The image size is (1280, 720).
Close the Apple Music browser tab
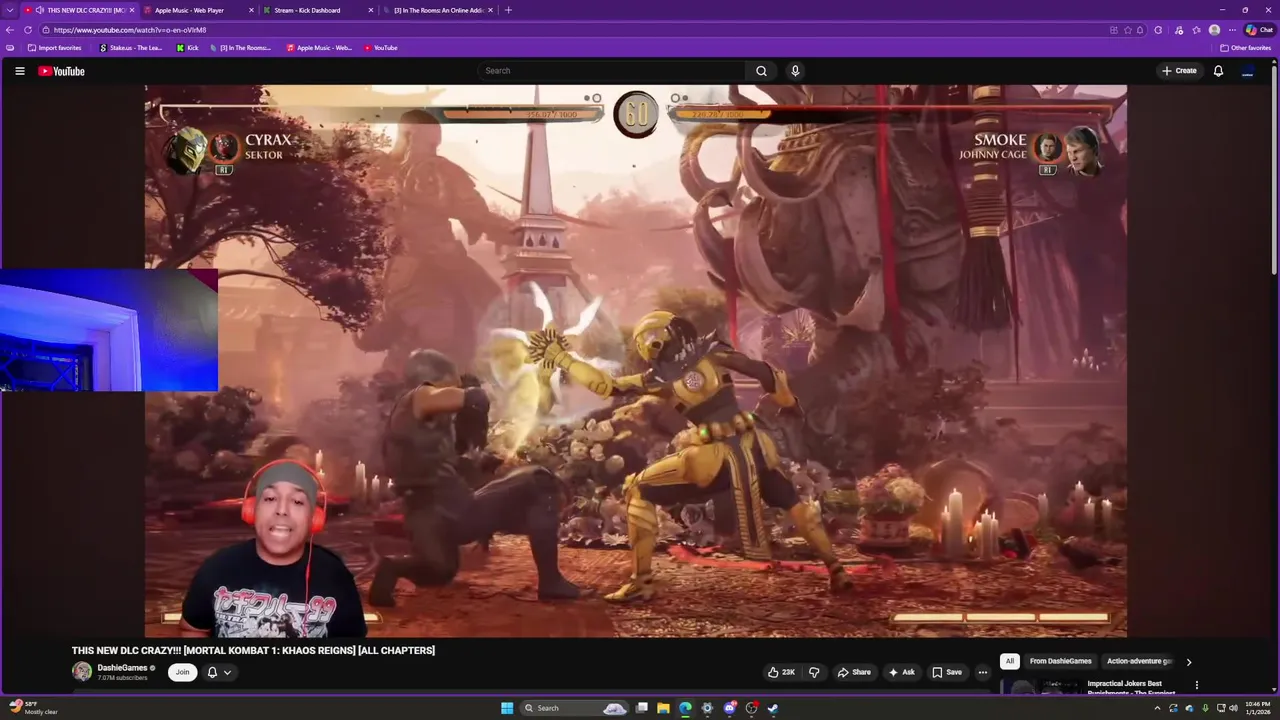coord(251,10)
